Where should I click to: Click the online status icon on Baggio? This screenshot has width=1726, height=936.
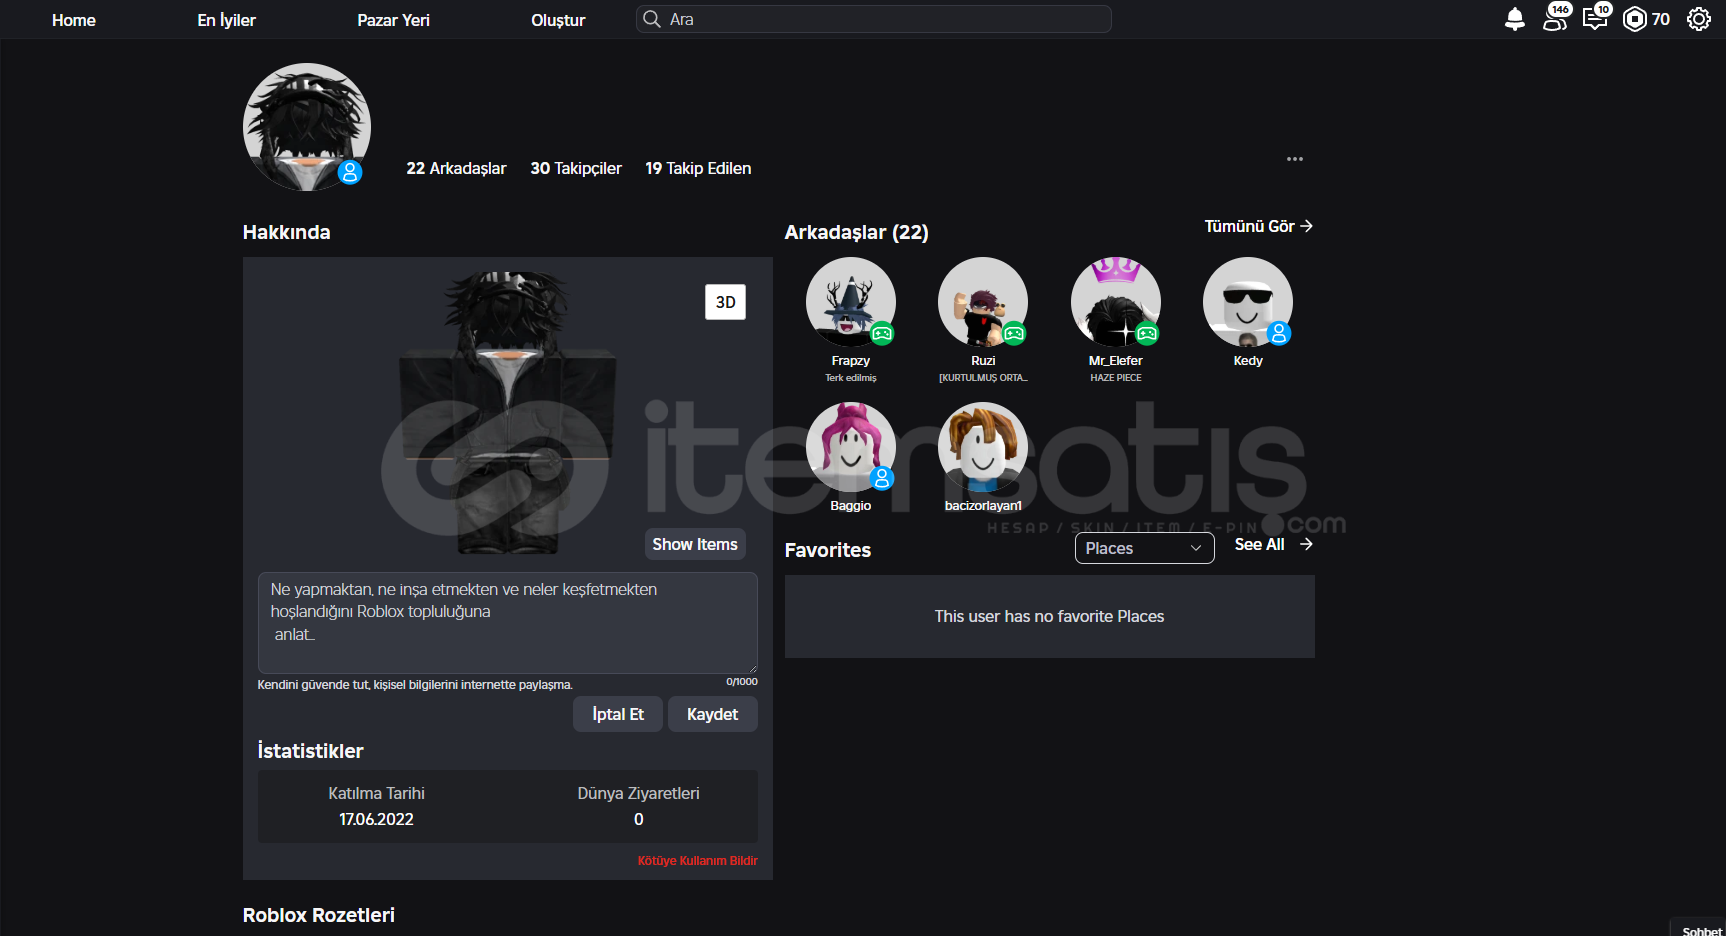pyautogui.click(x=882, y=479)
